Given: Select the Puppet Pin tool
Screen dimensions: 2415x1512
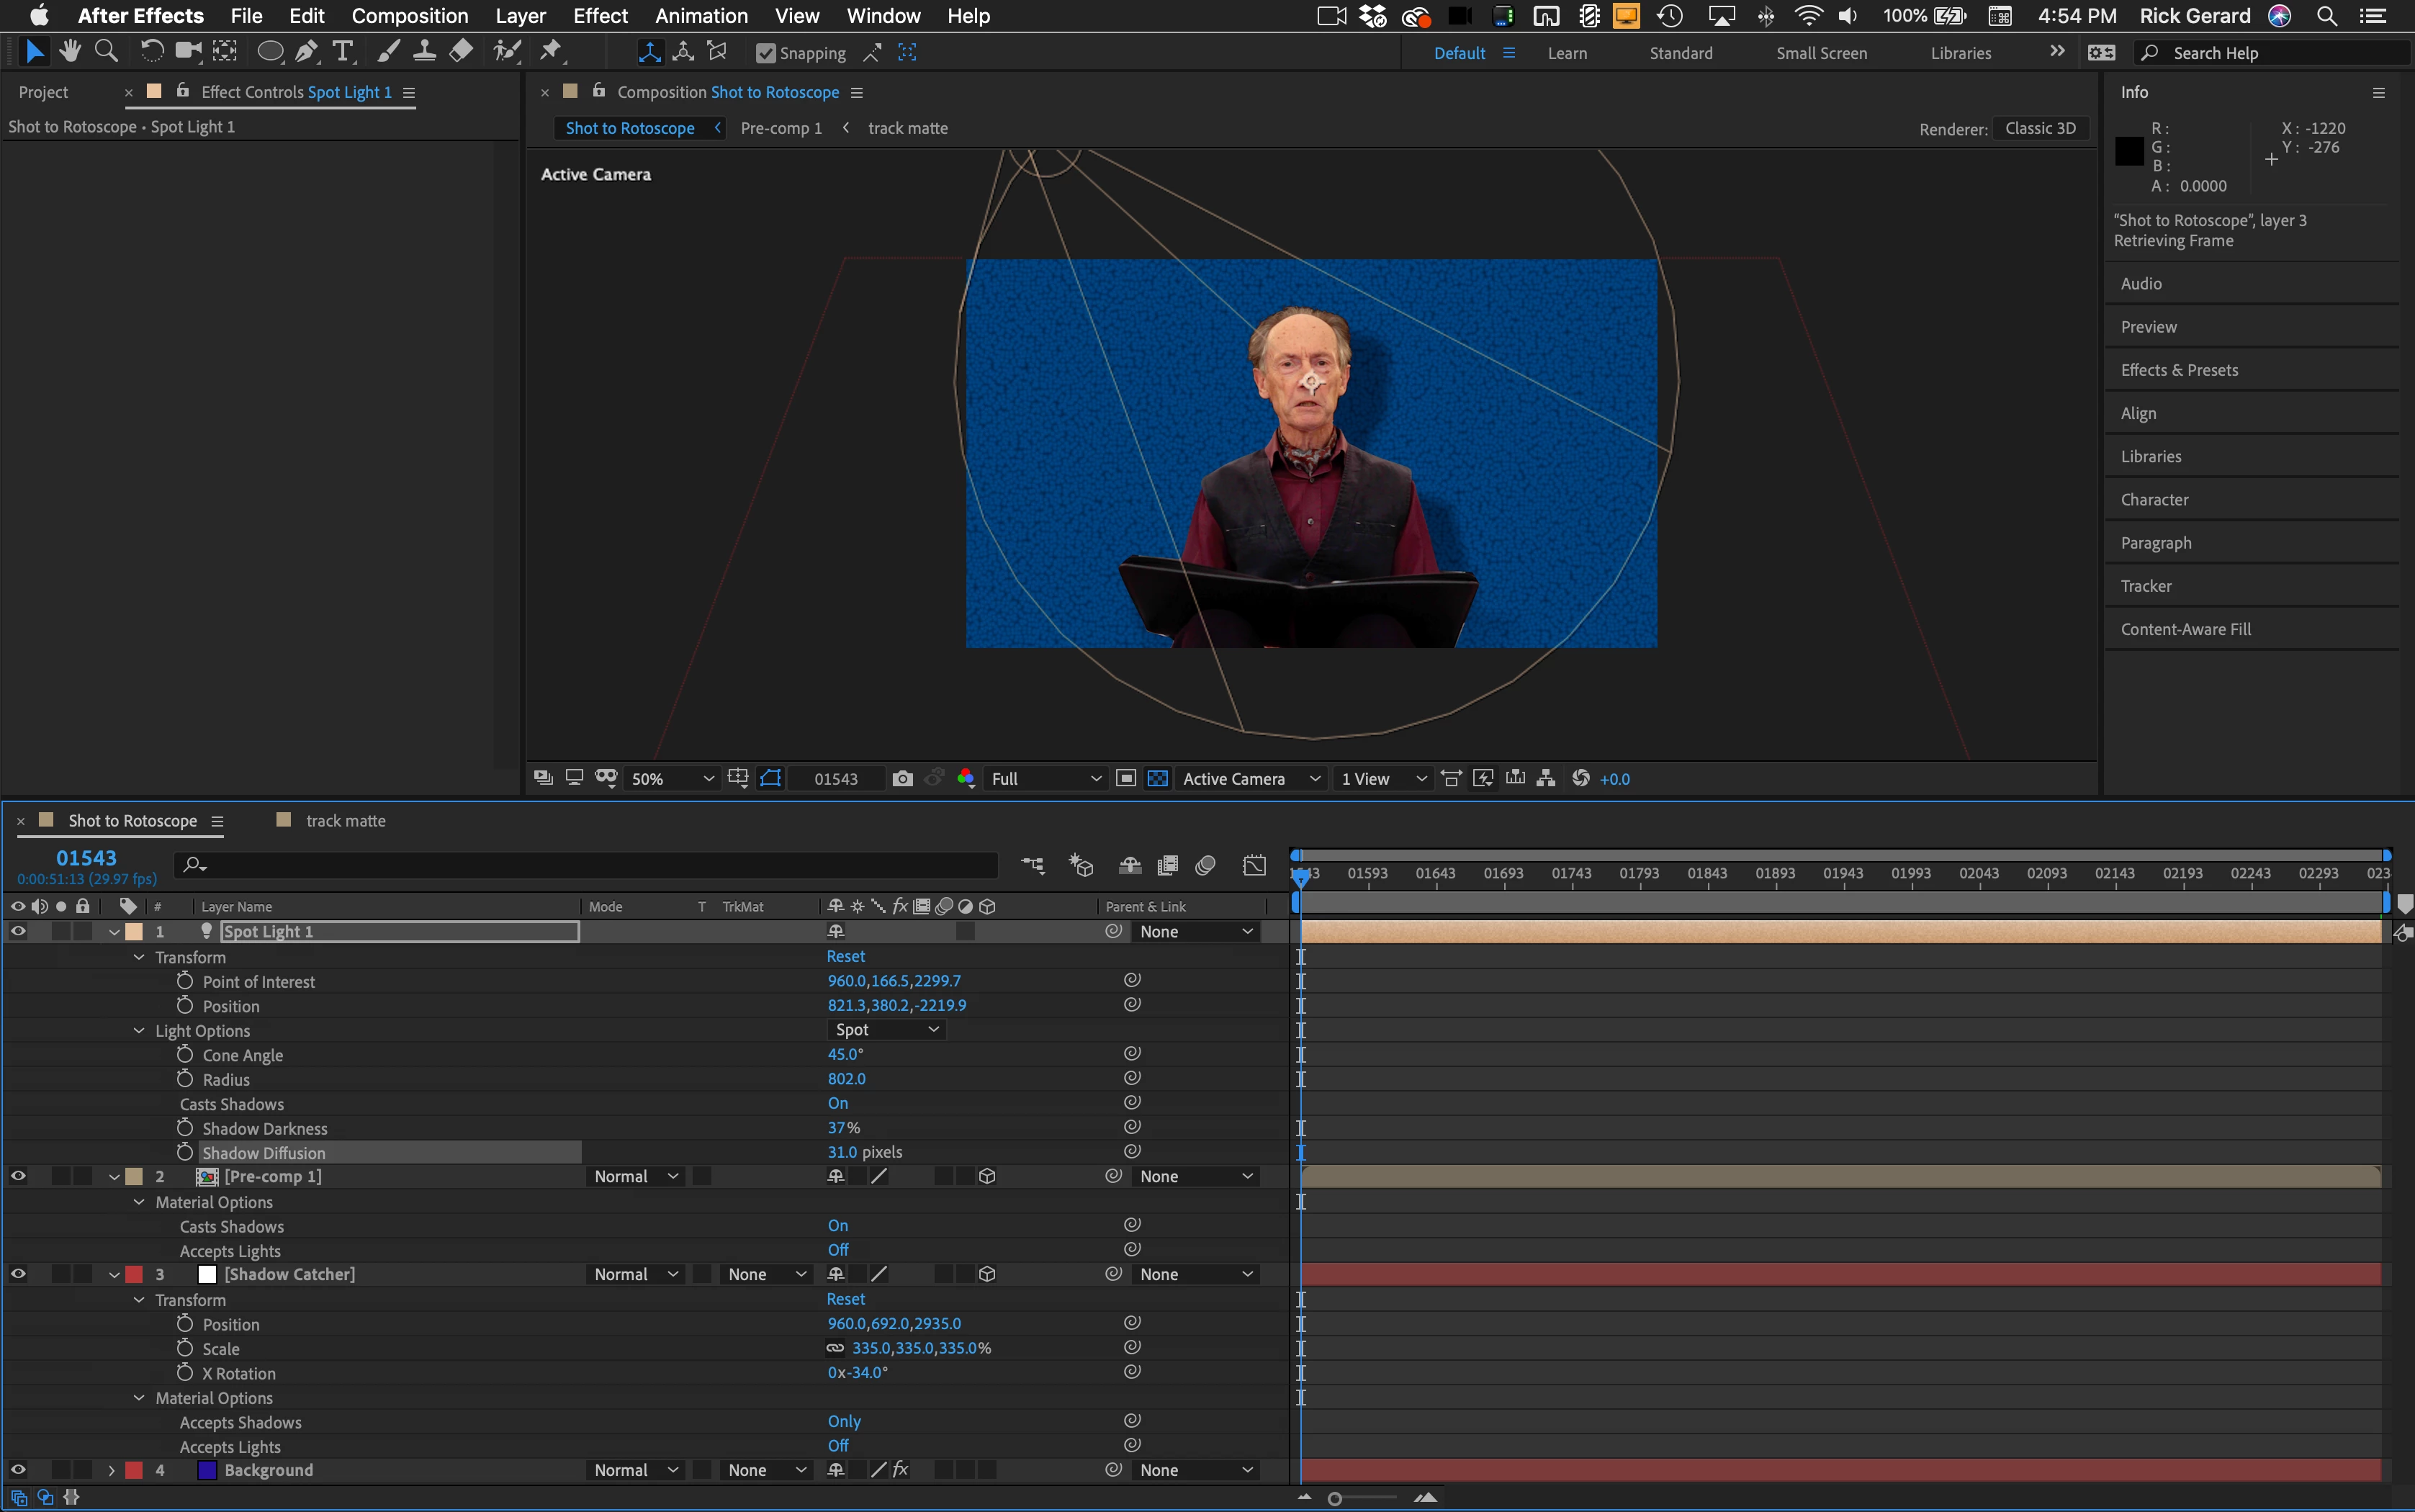Looking at the screenshot, I should (x=551, y=52).
